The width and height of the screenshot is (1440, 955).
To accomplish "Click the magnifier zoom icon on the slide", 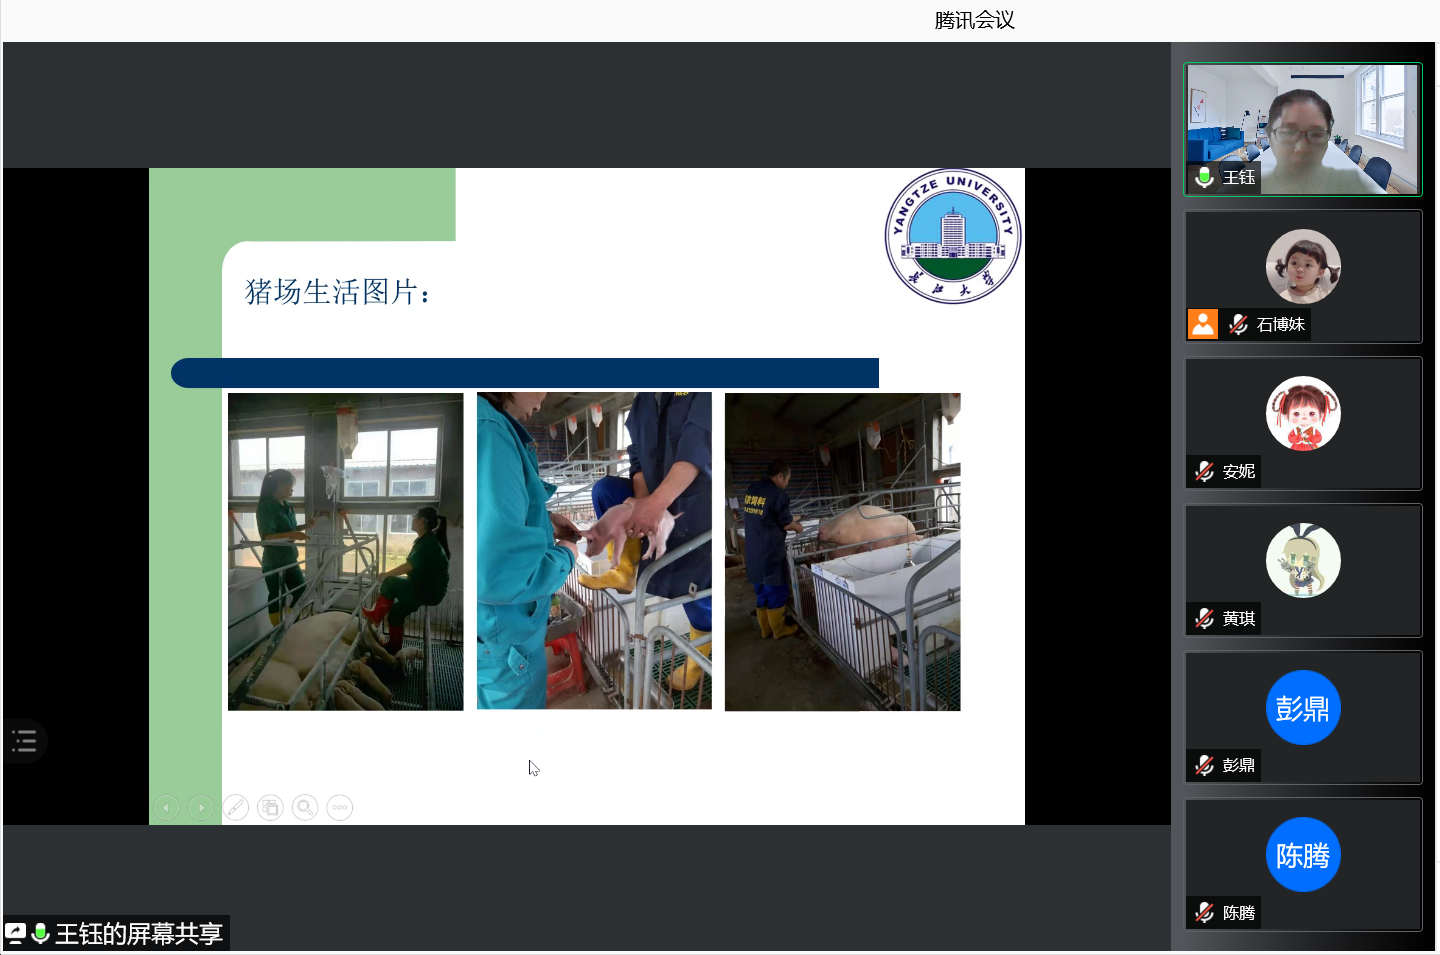I will point(305,807).
